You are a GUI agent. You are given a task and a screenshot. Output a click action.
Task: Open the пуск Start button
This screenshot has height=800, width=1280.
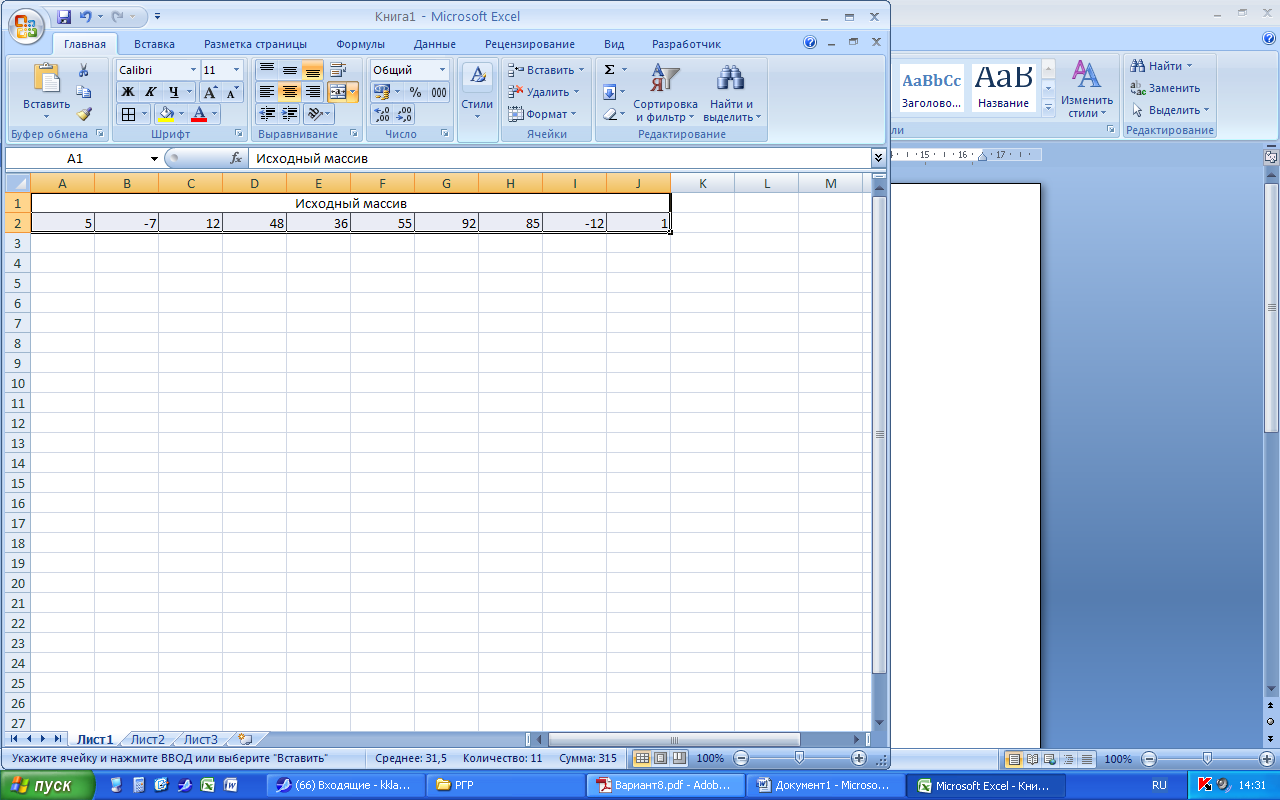tap(47, 785)
